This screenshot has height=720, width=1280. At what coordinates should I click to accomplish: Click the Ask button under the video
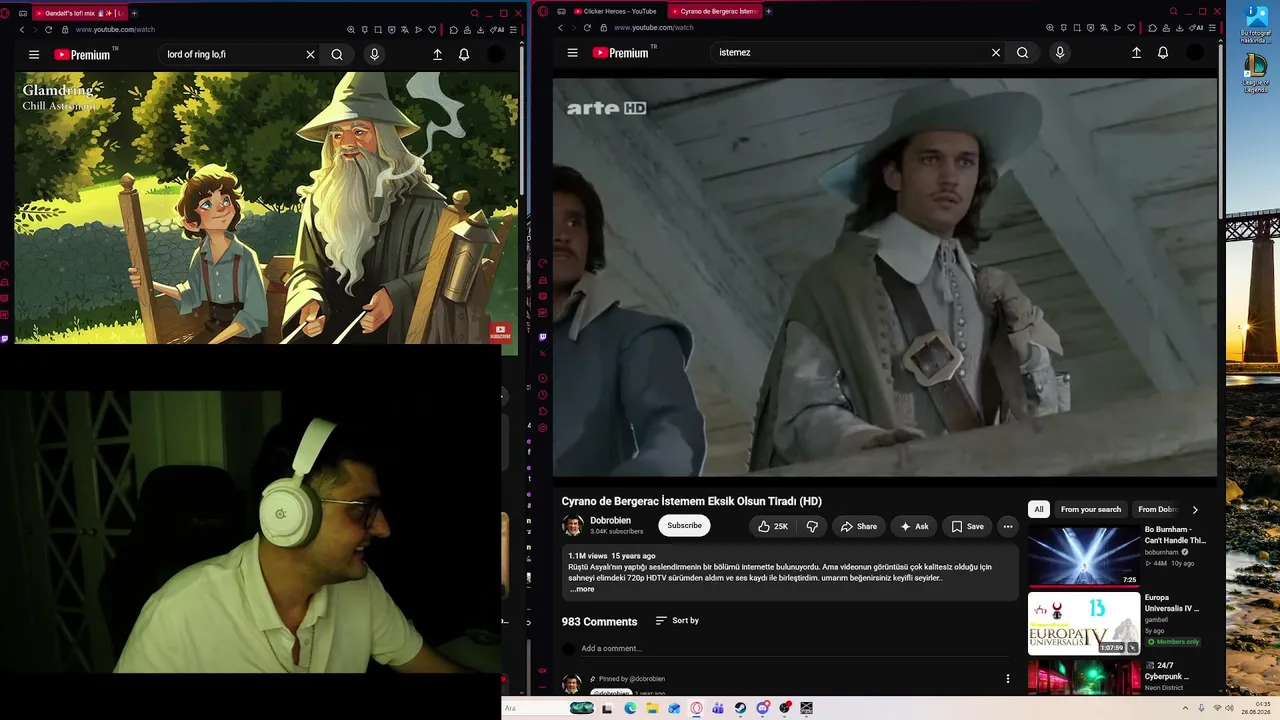914,526
